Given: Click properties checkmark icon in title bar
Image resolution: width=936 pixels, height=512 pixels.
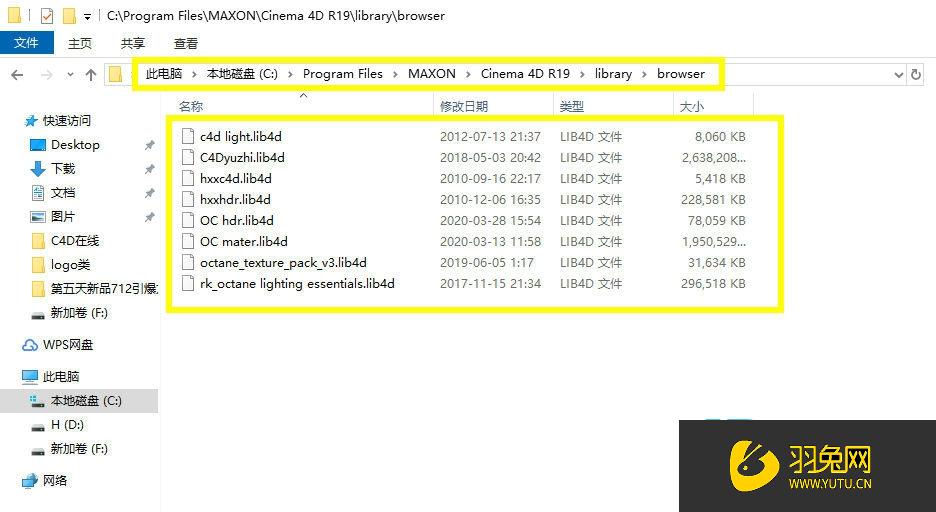Looking at the screenshot, I should 47,16.
